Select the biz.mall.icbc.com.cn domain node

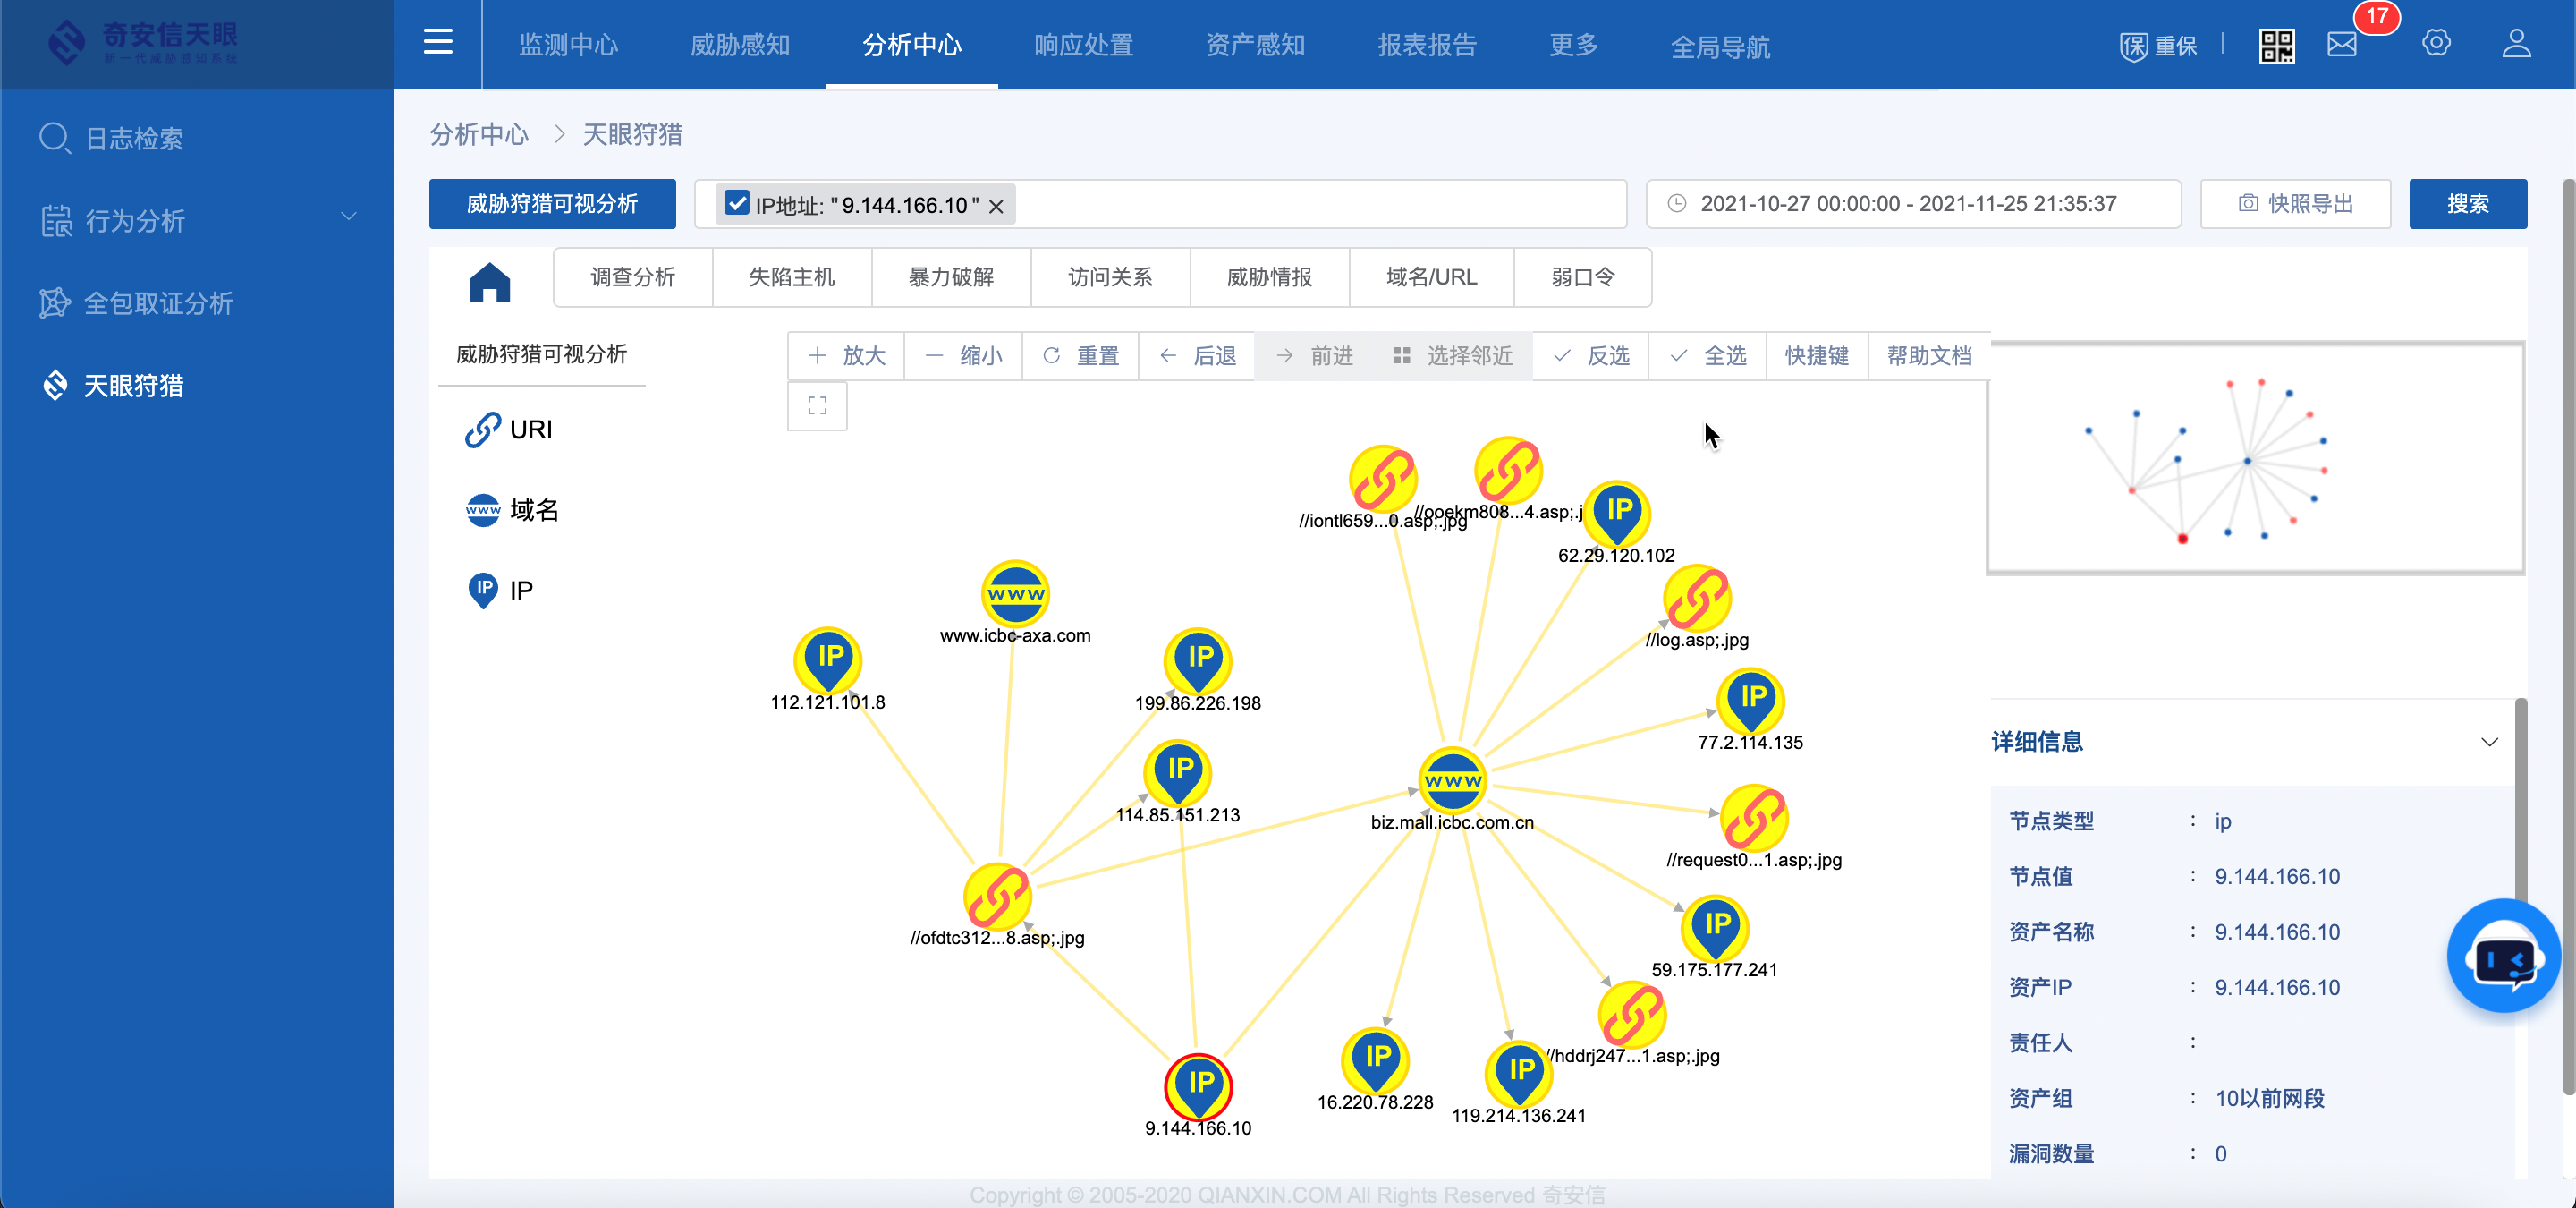[x=1452, y=780]
